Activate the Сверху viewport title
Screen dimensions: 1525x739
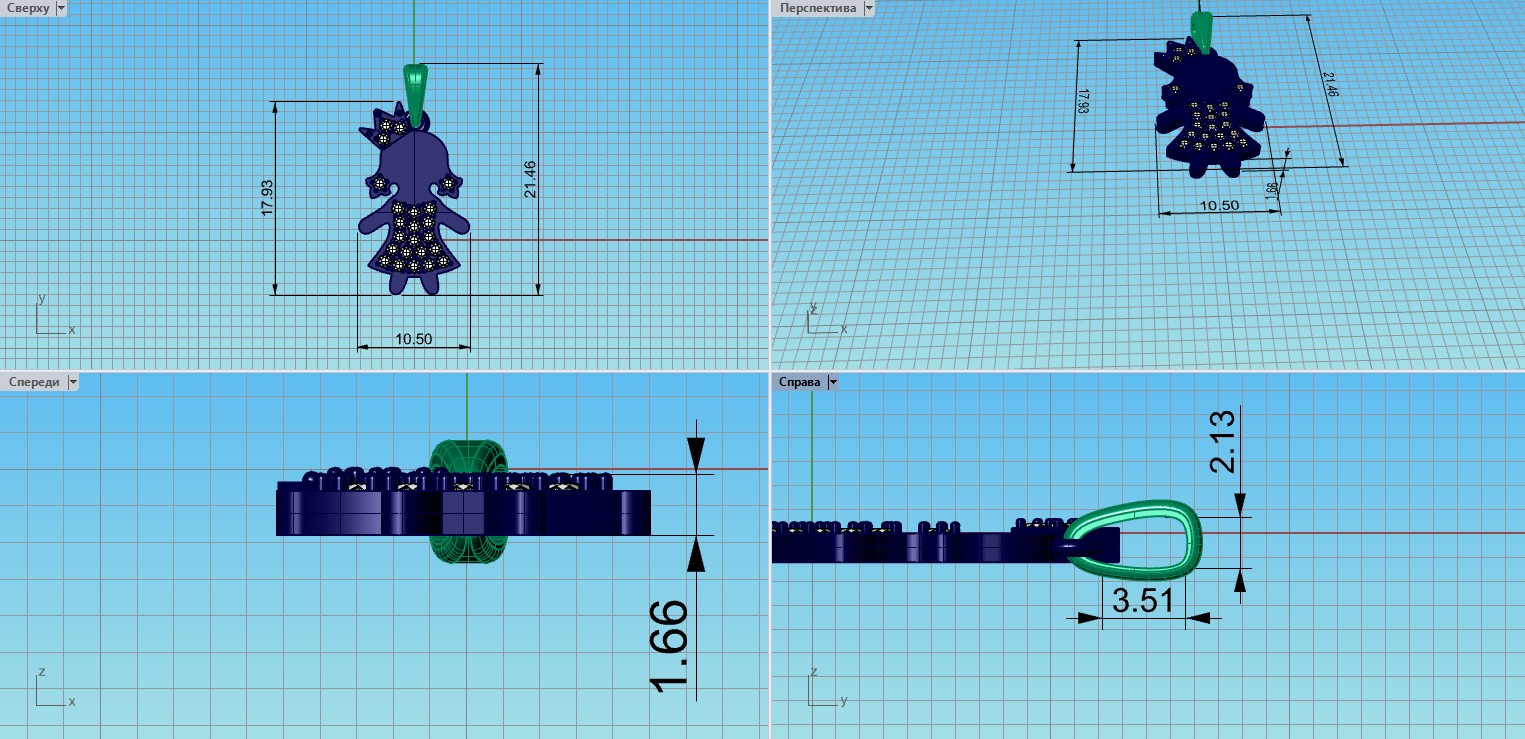(27, 8)
